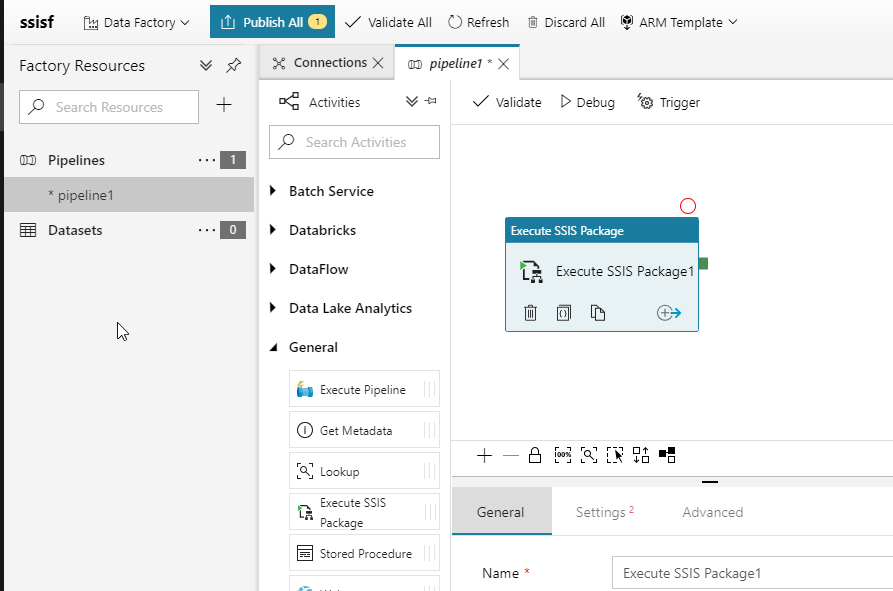Pin the Factory Resources panel
Viewport: 893px width, 591px height.
[233, 66]
